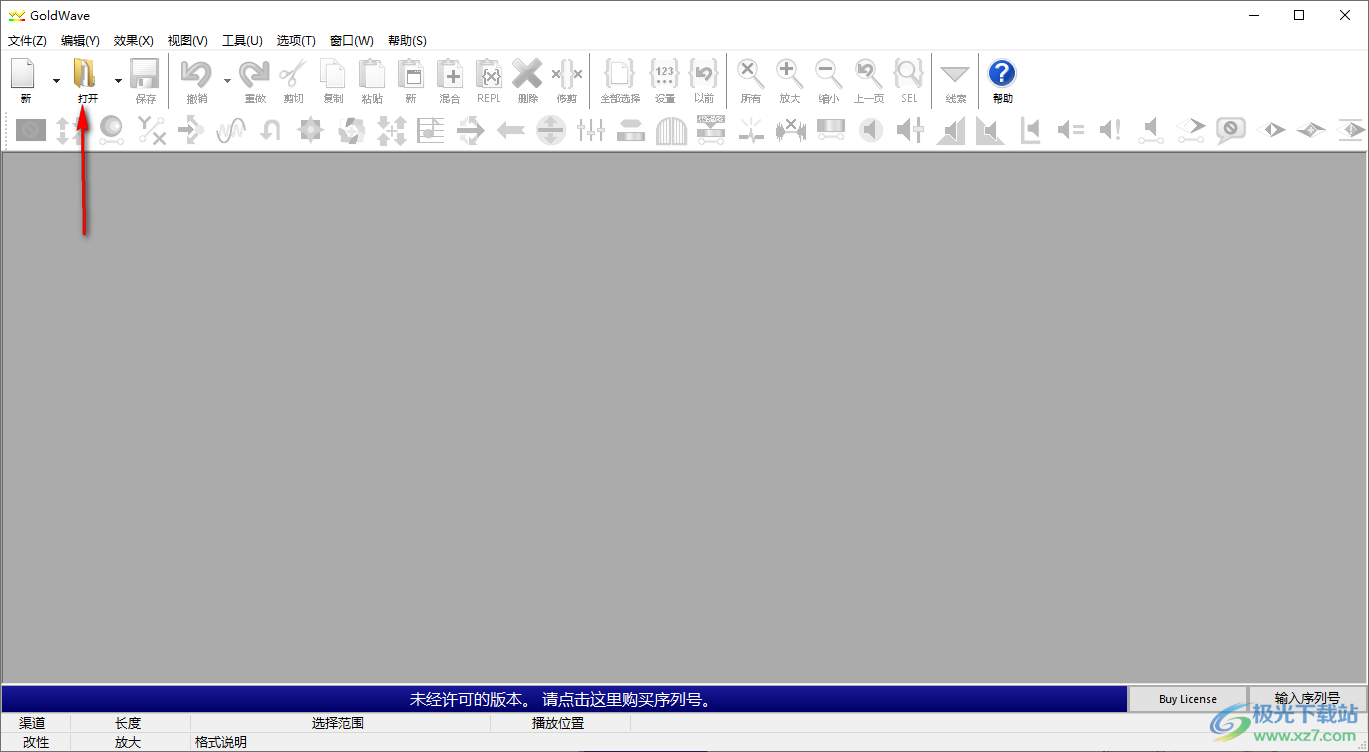Click the 未经许可的版本 purchase banner
Screen dimensions: 1369x752
click(x=564, y=698)
